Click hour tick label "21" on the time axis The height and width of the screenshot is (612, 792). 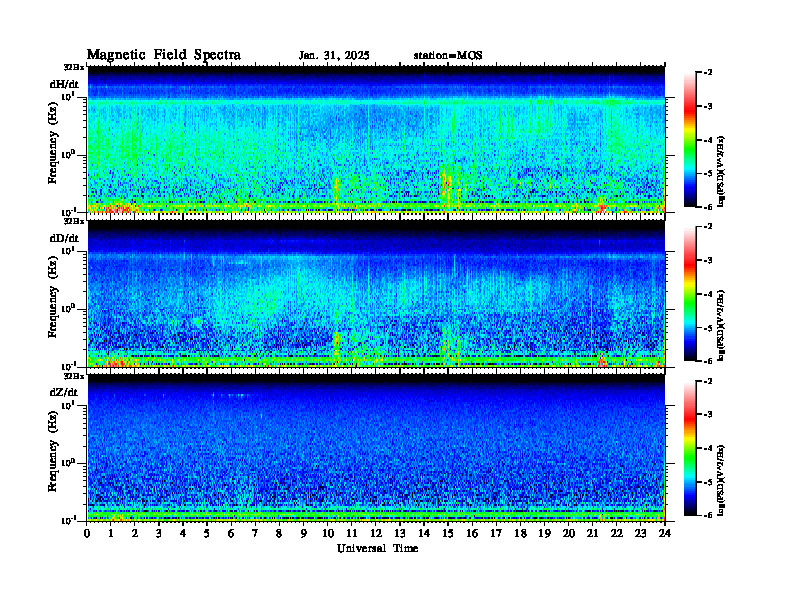tap(592, 534)
